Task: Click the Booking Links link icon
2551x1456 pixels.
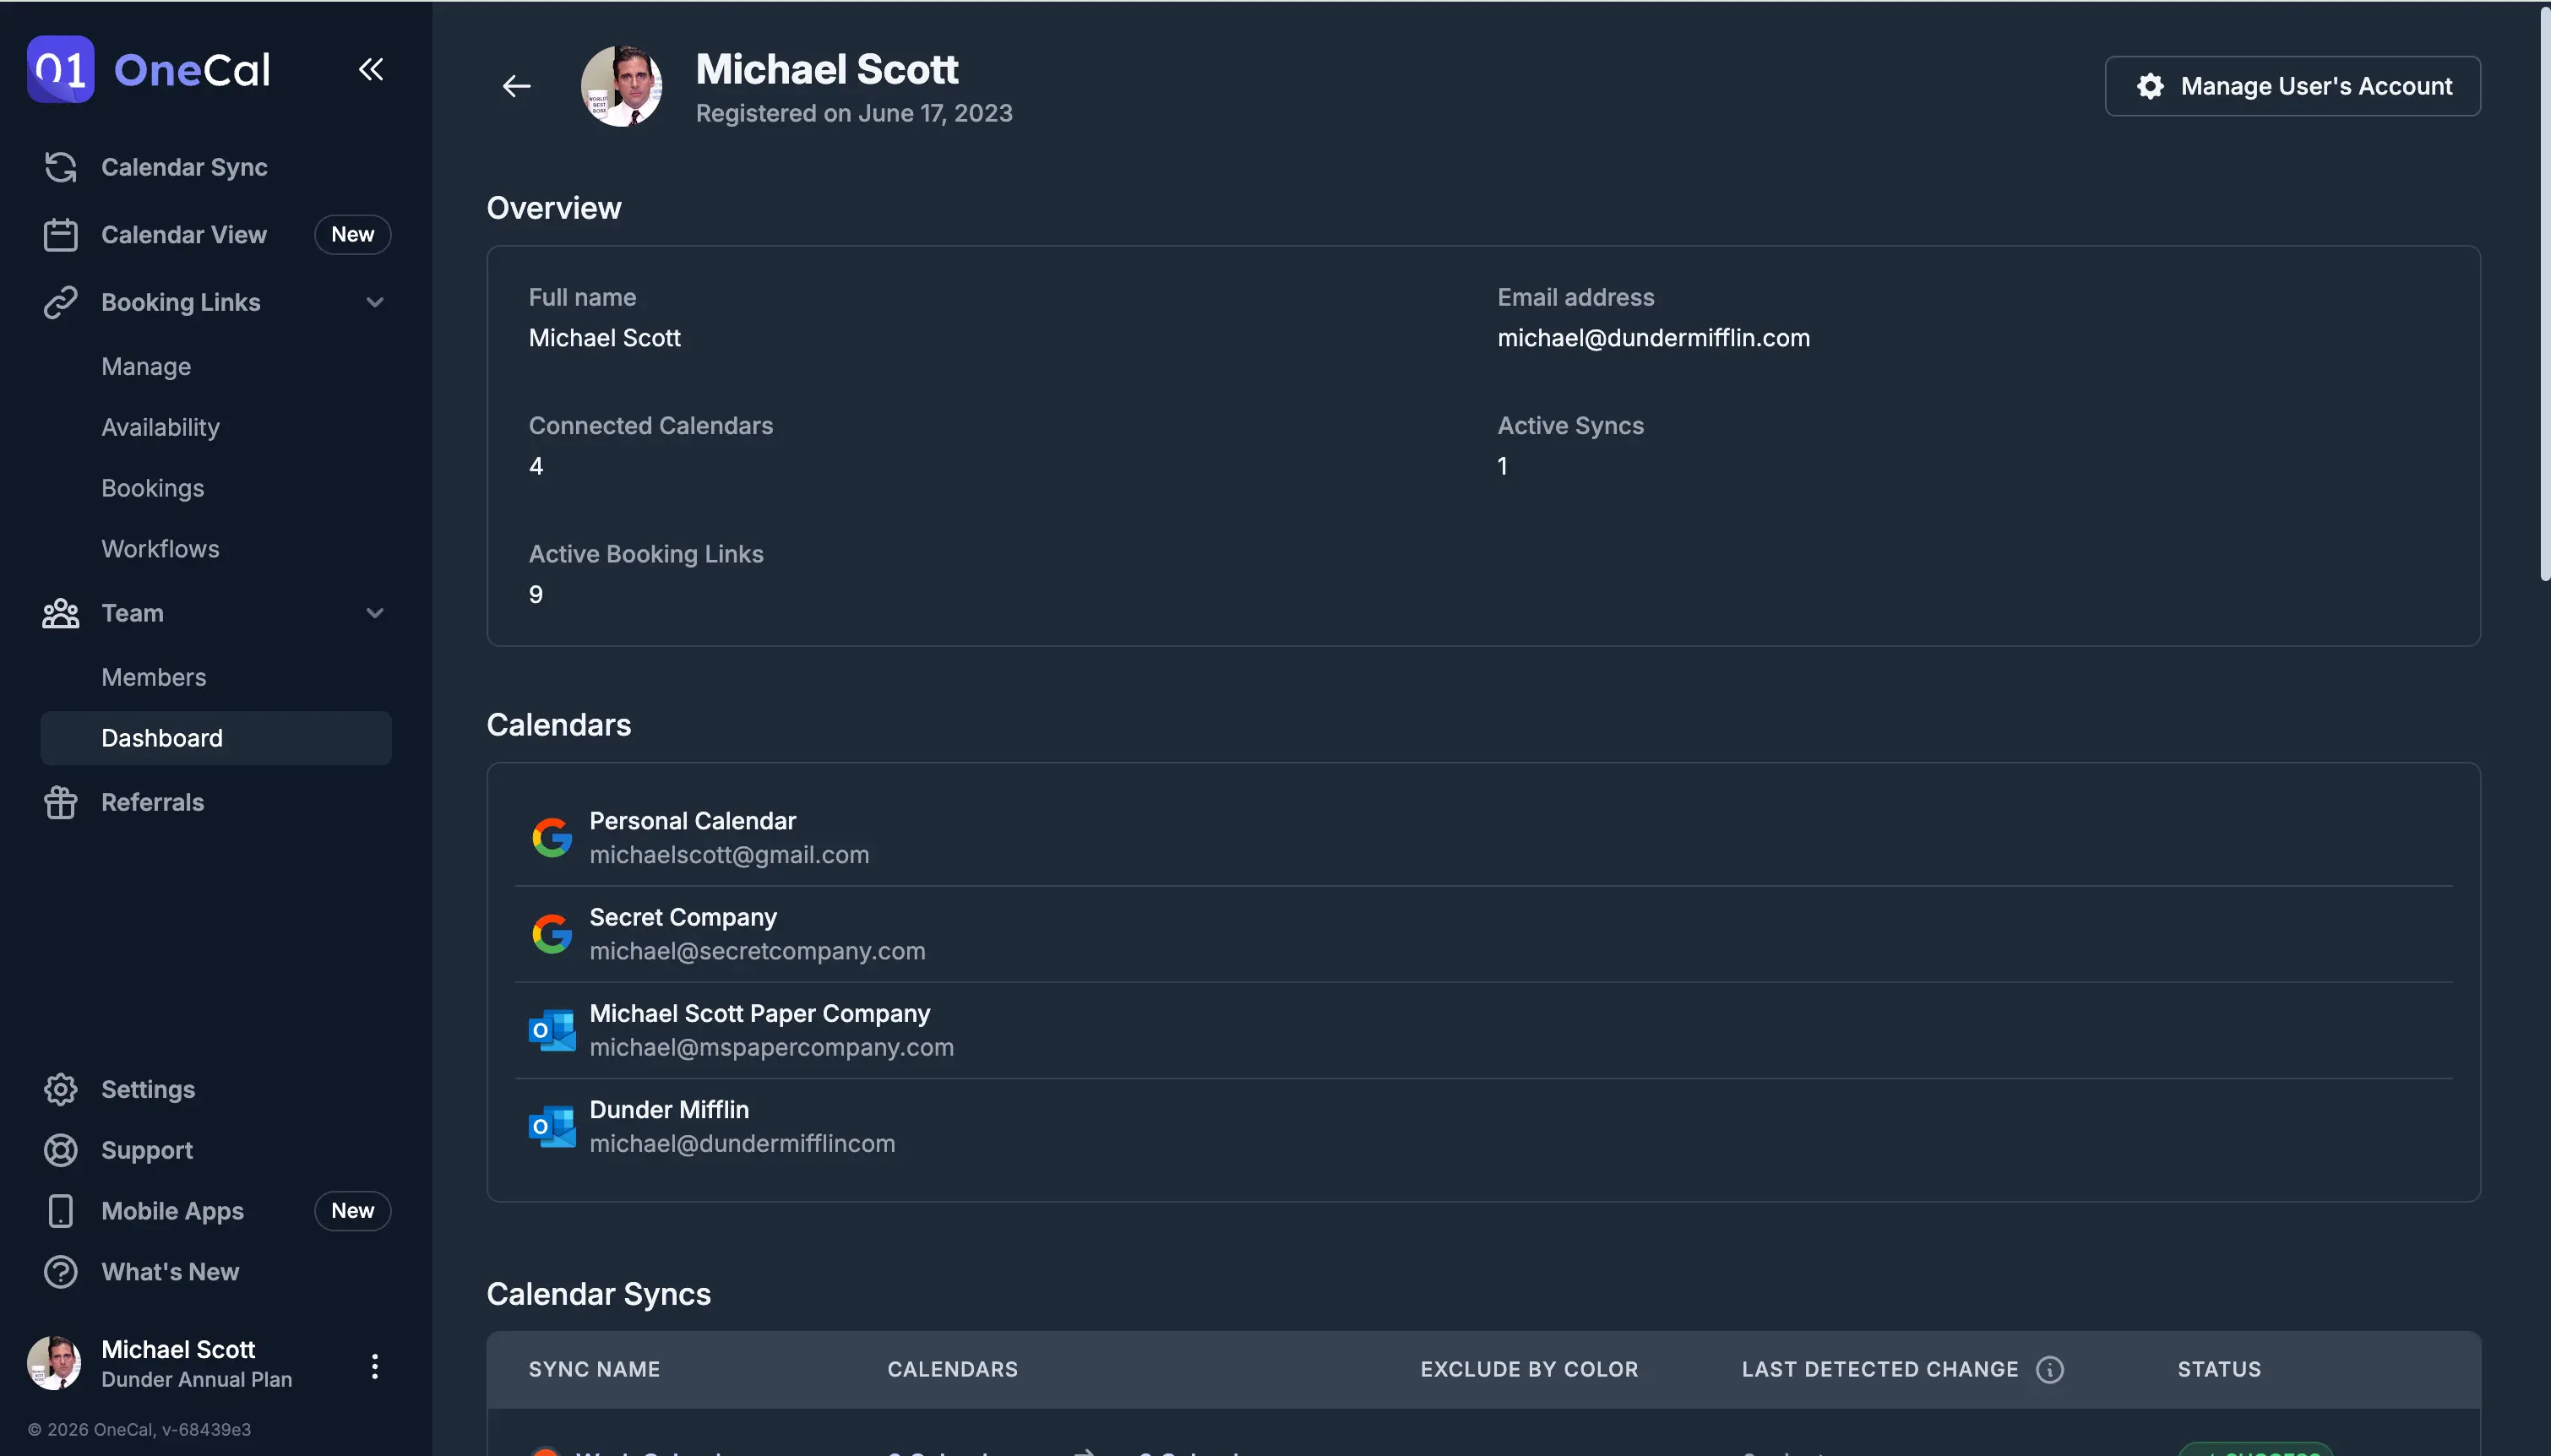Action: [60, 302]
